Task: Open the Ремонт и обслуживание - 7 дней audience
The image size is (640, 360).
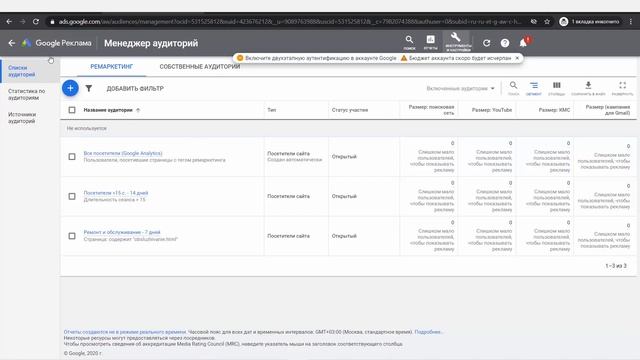Action: click(x=122, y=232)
